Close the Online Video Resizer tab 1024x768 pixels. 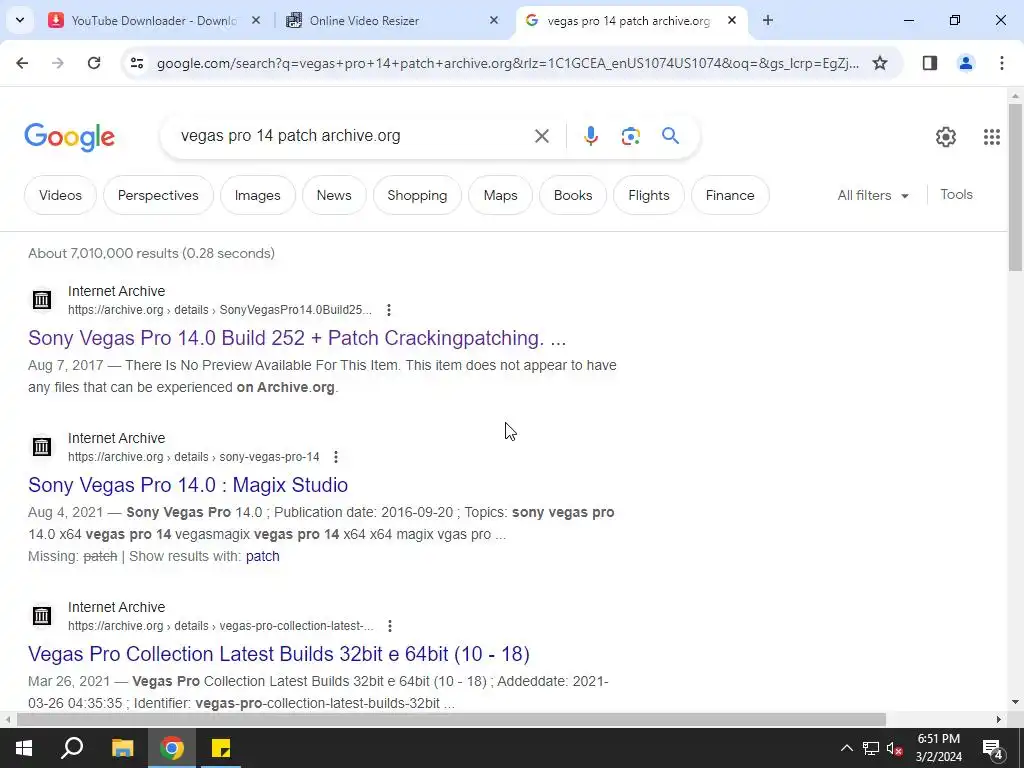[x=494, y=20]
